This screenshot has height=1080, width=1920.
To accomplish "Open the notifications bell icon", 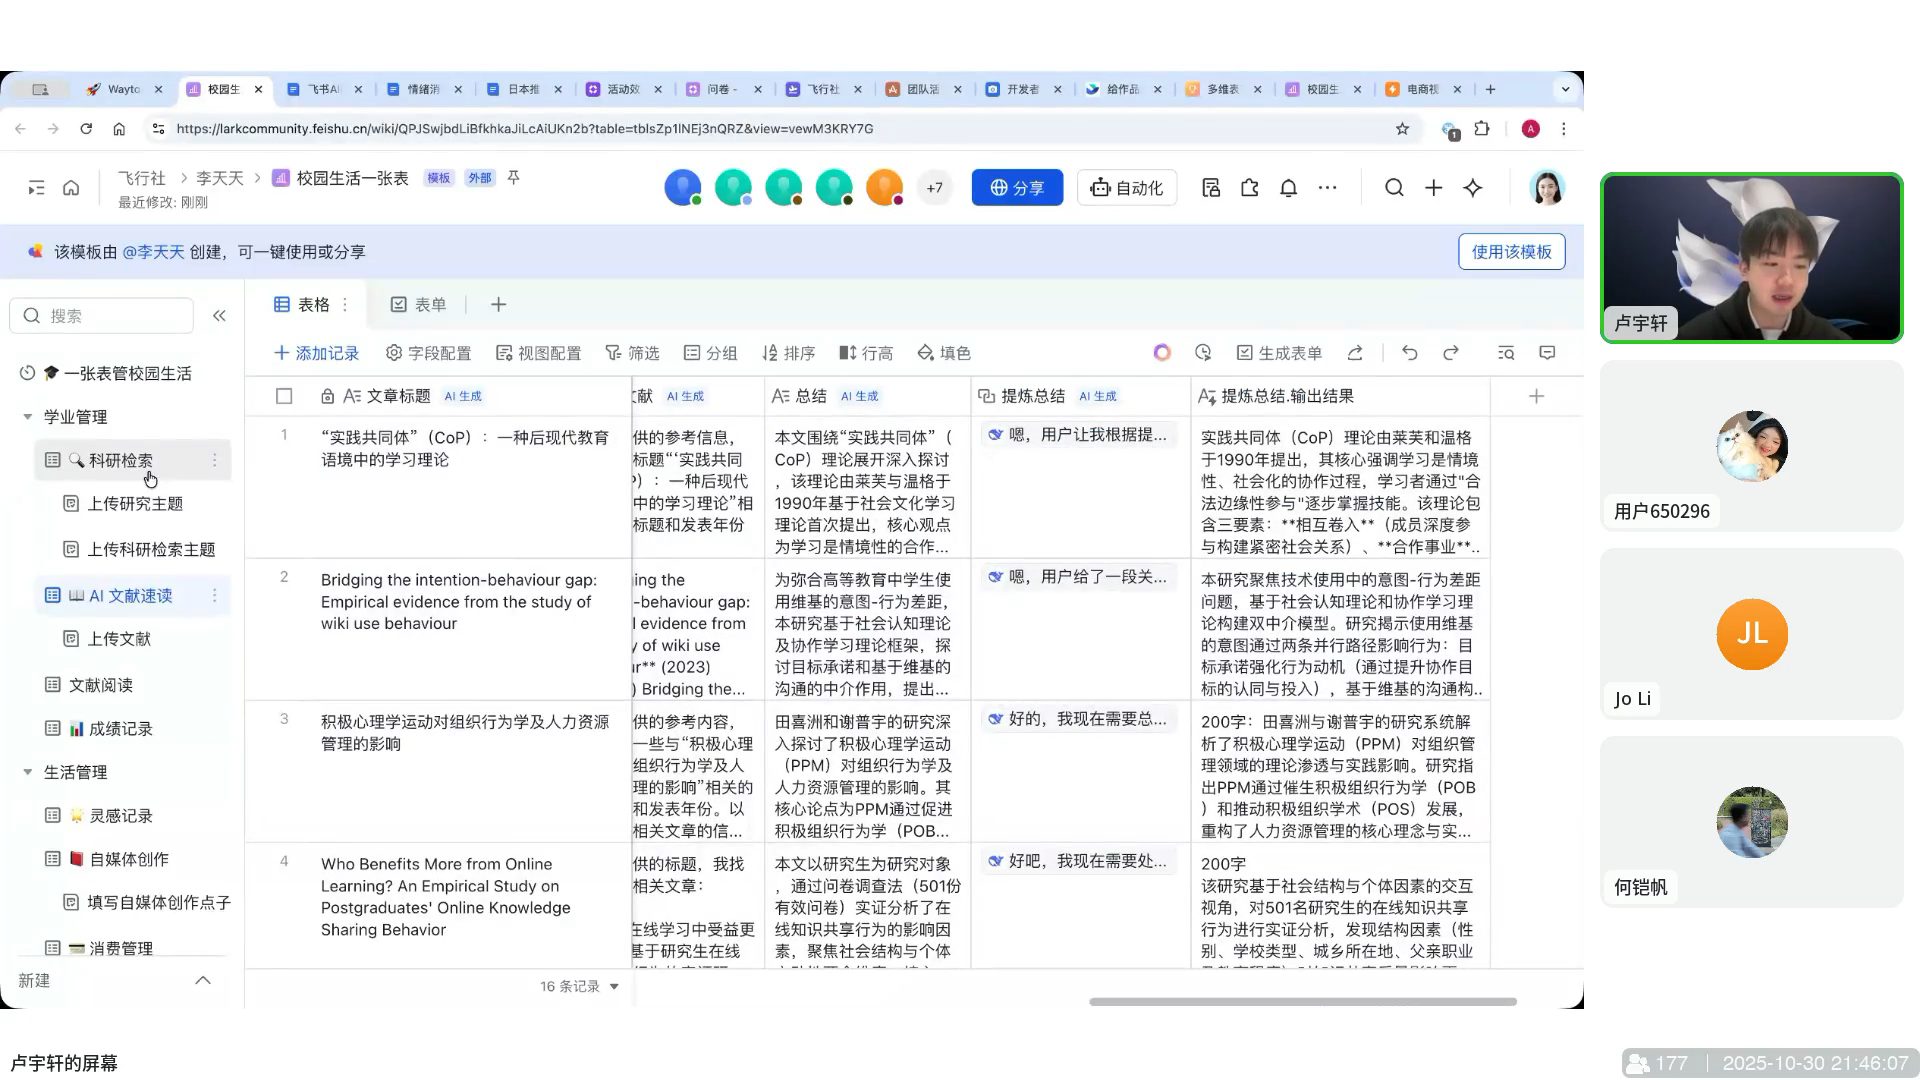I will tap(1288, 188).
